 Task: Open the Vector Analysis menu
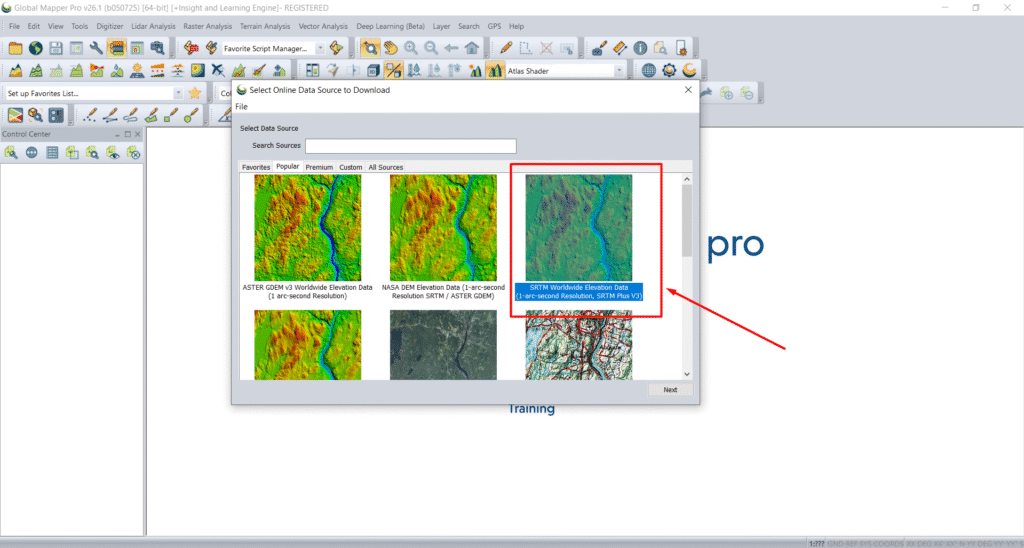tap(323, 26)
